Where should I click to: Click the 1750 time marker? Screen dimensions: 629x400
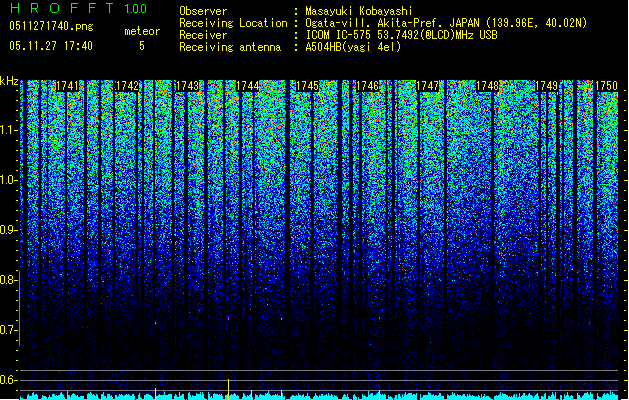pyautogui.click(x=607, y=86)
